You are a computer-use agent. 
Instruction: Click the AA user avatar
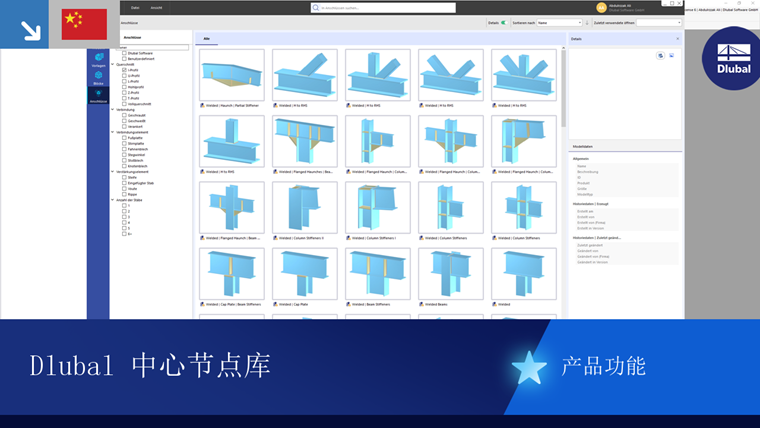click(x=602, y=8)
